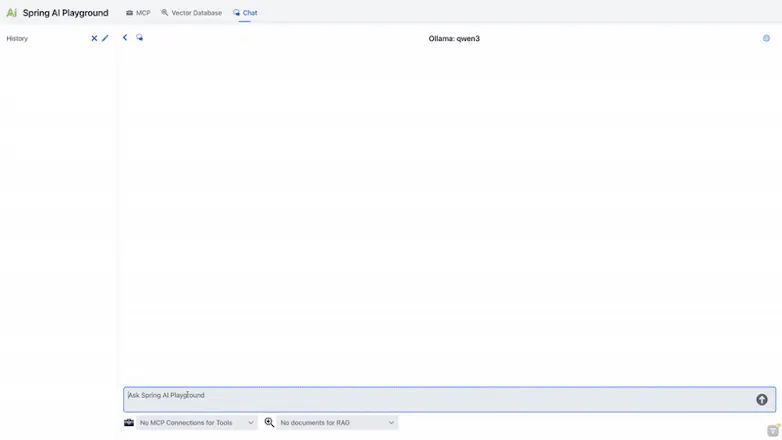Open the Vector Database tab
Image resolution: width=782 pixels, height=440 pixels.
192,13
